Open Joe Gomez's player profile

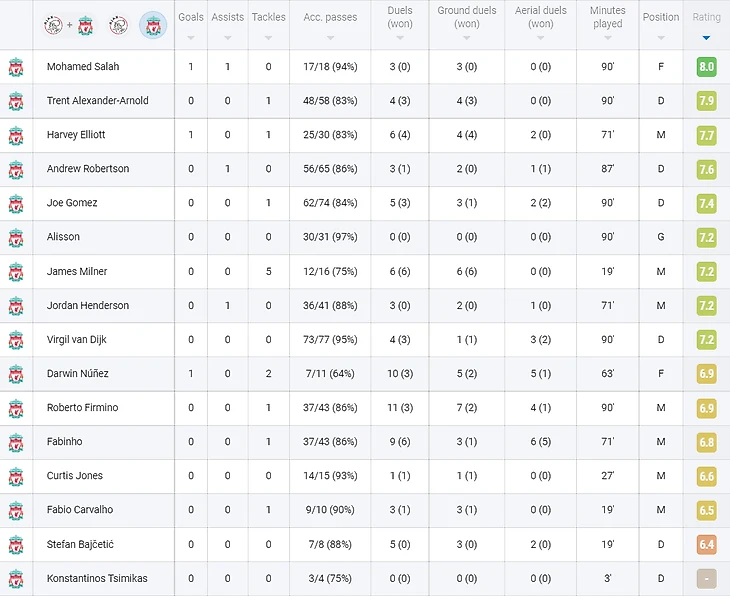(72, 203)
